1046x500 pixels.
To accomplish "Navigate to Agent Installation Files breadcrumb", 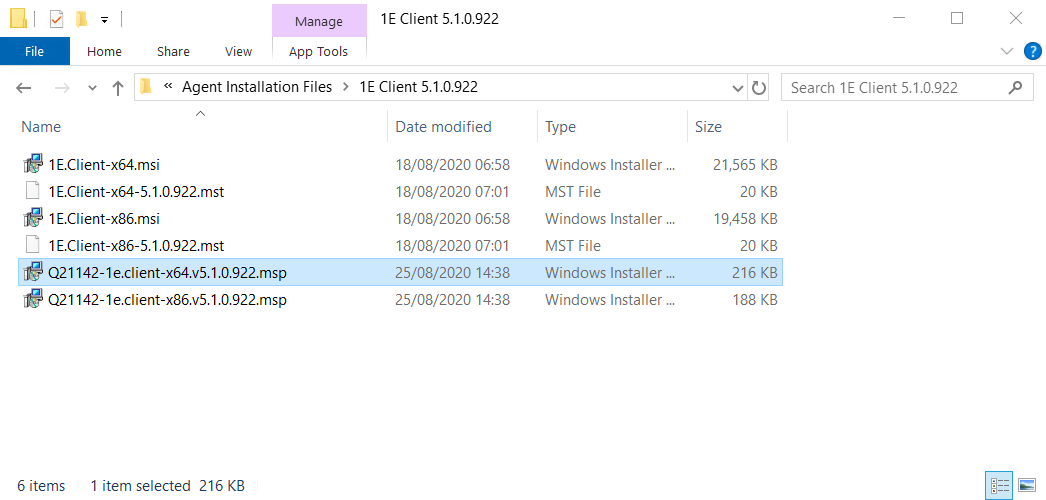I will pos(257,87).
